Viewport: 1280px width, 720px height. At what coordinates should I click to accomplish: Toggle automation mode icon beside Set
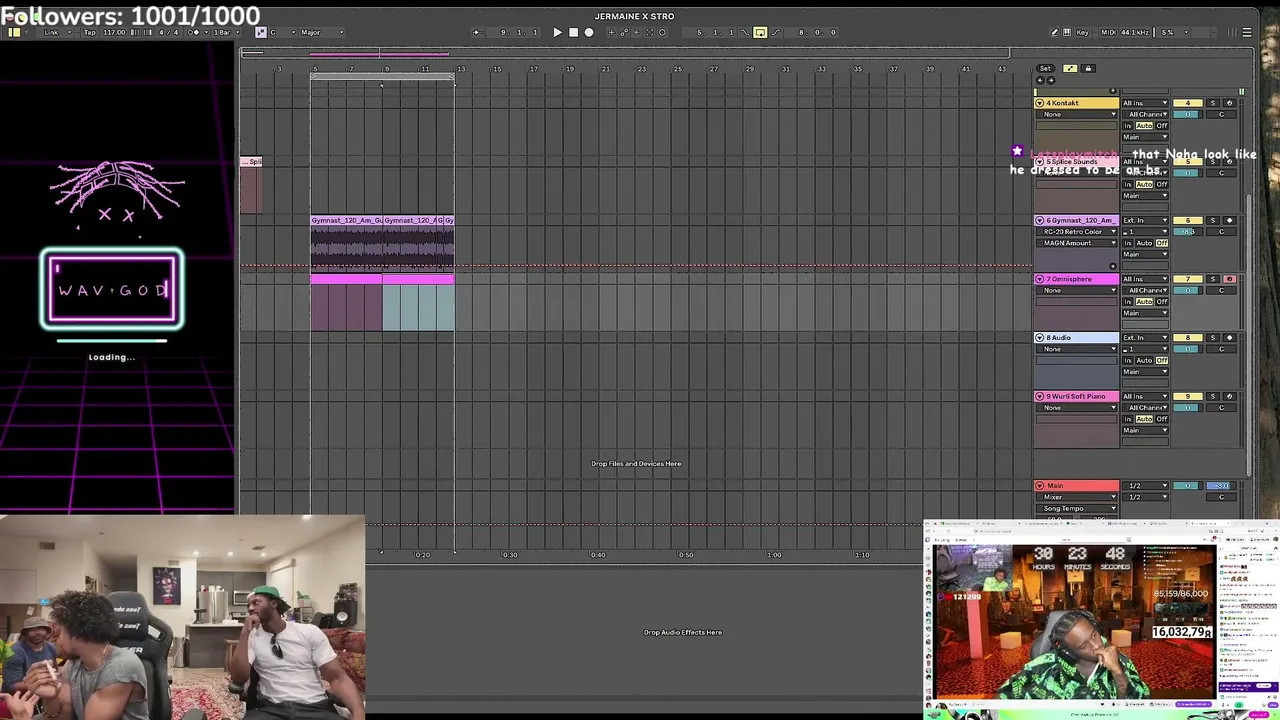coord(1070,68)
